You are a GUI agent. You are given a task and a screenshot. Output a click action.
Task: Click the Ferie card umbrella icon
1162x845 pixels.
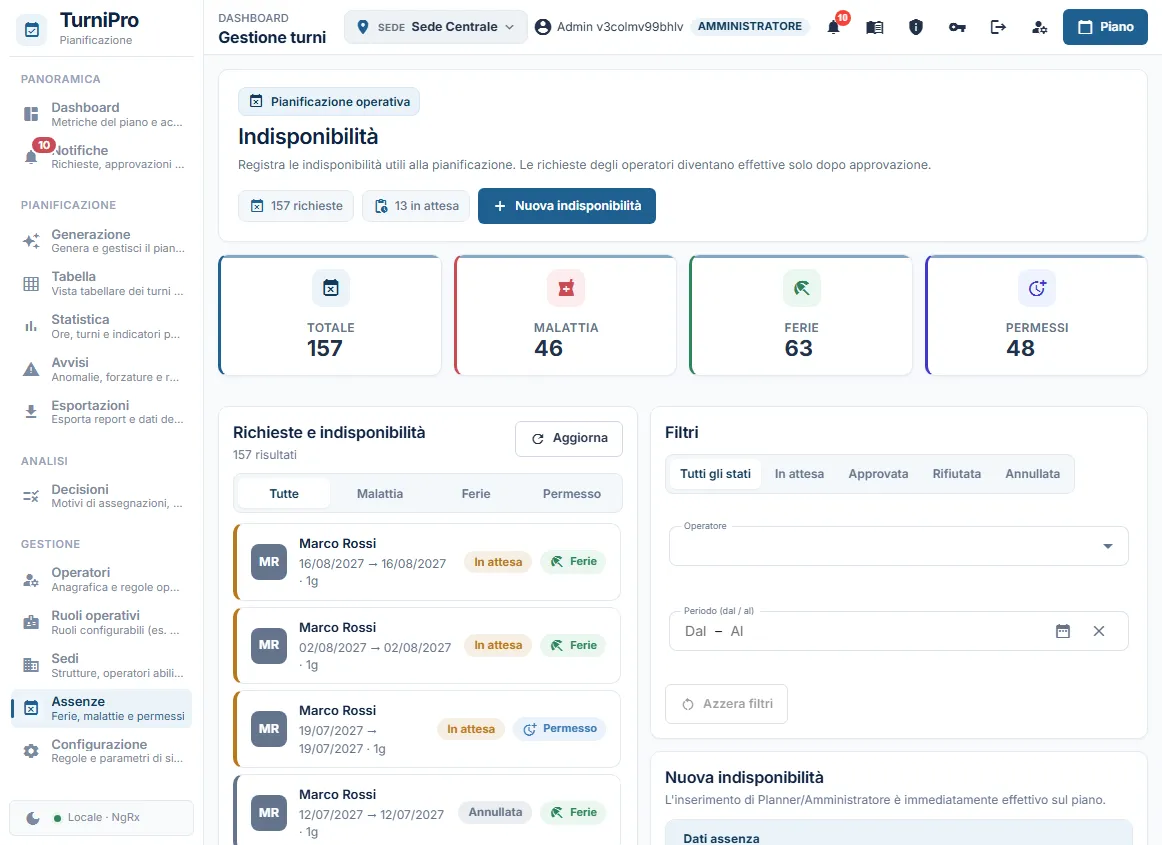tap(802, 288)
